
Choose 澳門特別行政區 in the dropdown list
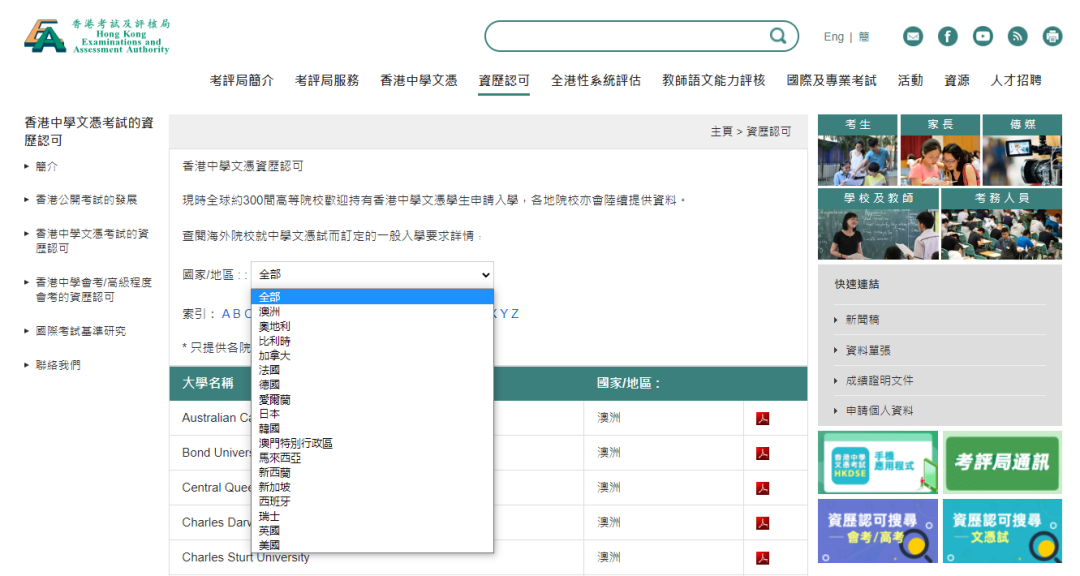(x=295, y=443)
